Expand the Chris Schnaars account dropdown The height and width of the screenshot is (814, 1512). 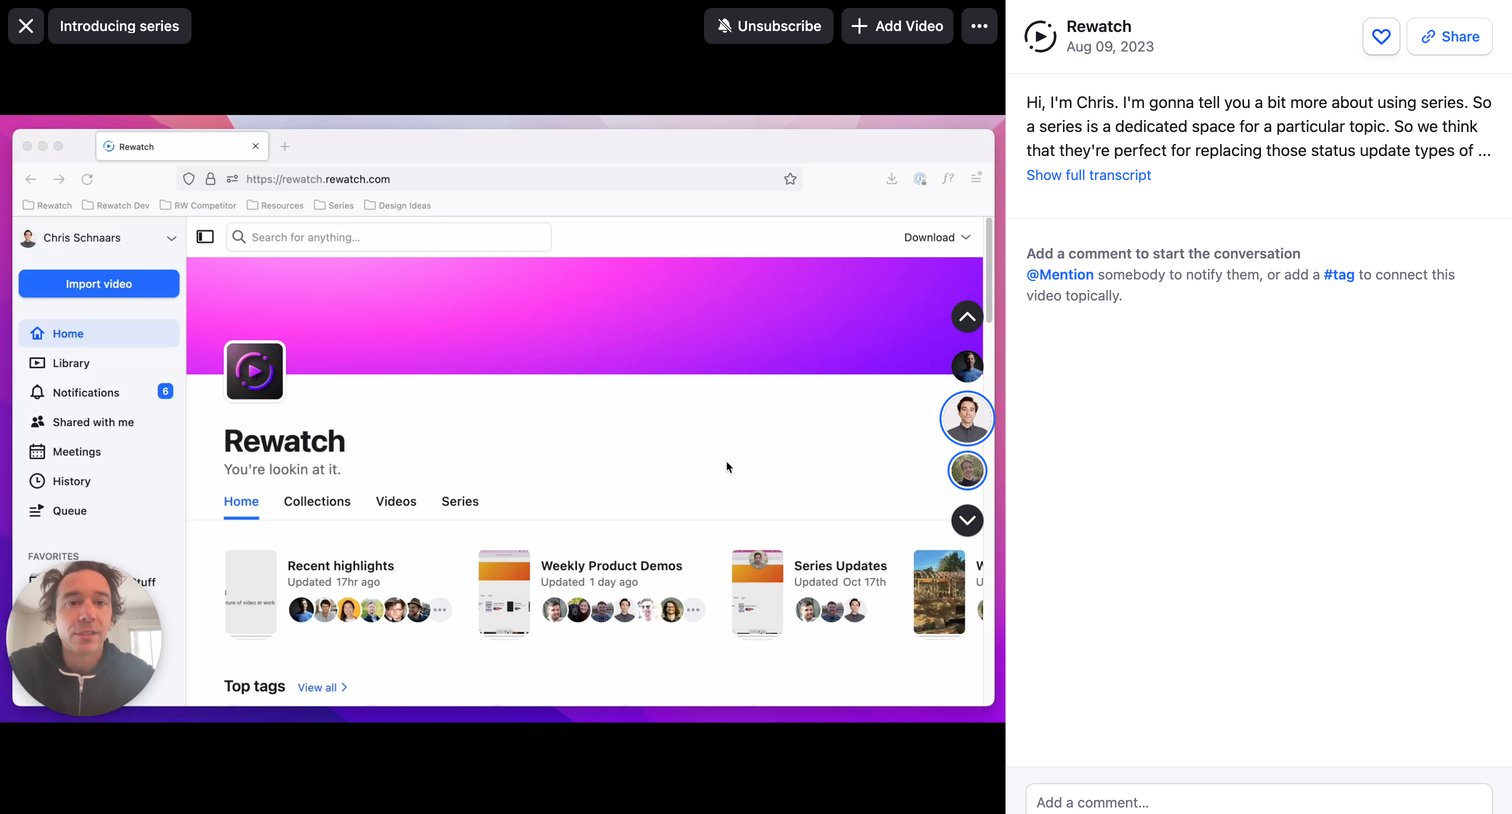pyautogui.click(x=99, y=238)
